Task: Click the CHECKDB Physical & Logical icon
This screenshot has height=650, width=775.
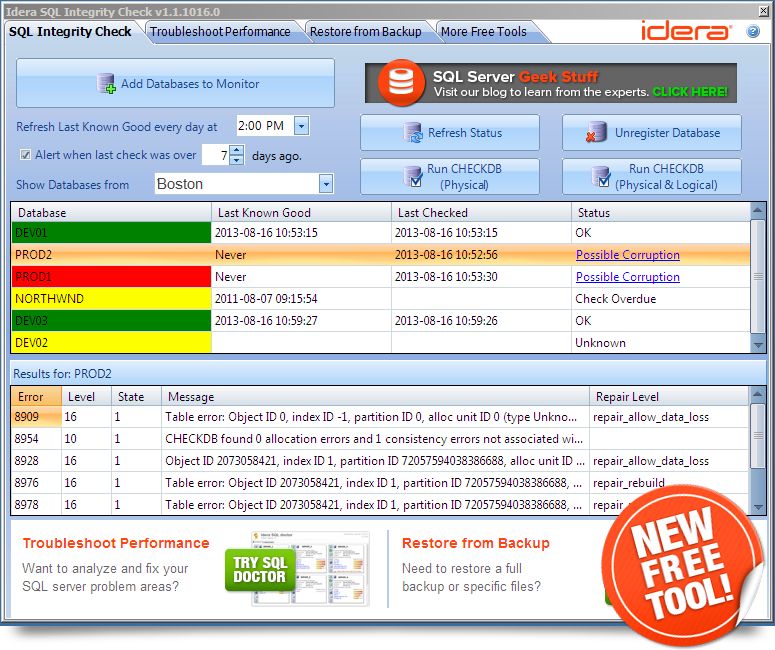Action: [601, 176]
